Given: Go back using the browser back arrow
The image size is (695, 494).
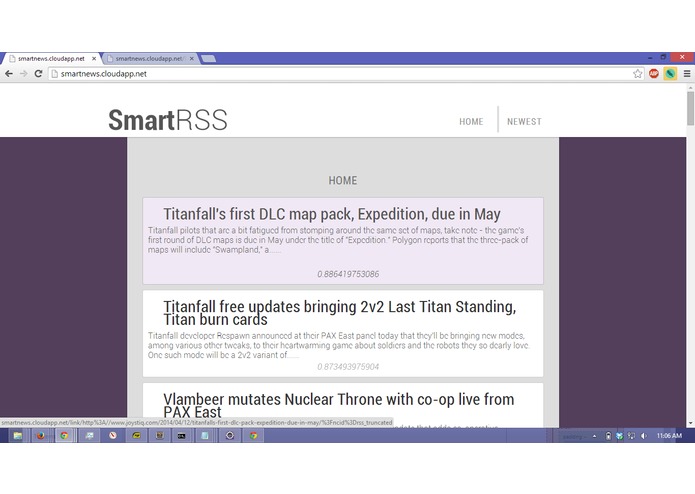Looking at the screenshot, I should pyautogui.click(x=9, y=74).
